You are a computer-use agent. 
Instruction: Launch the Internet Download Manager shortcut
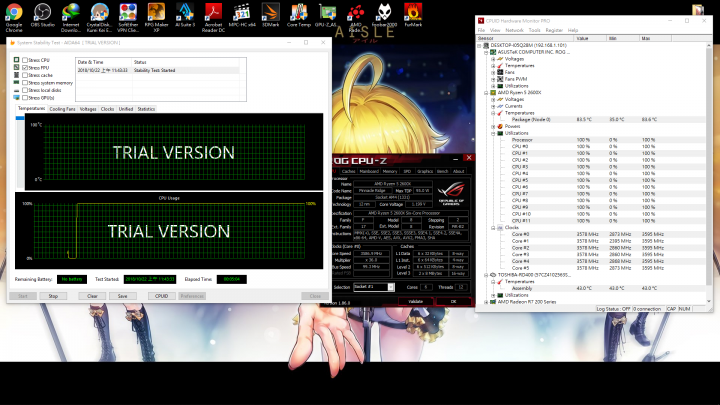[x=71, y=17]
